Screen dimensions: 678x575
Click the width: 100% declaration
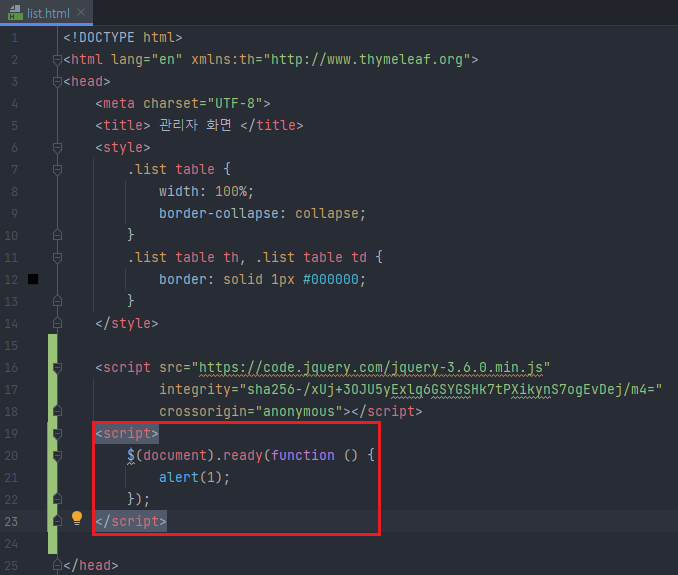(x=207, y=192)
